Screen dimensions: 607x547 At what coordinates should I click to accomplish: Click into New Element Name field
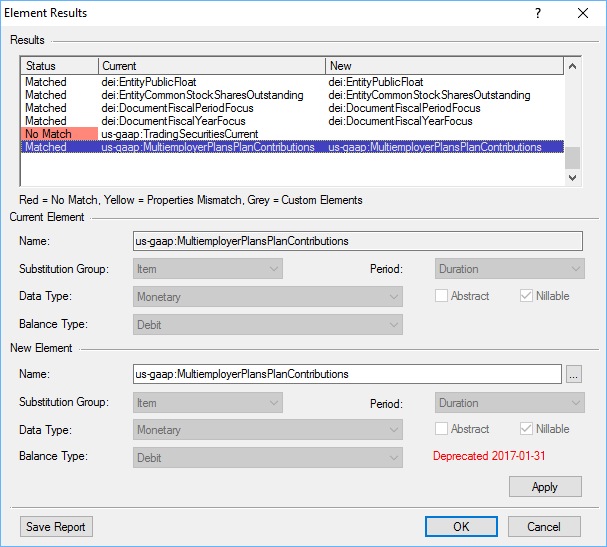(x=346, y=374)
